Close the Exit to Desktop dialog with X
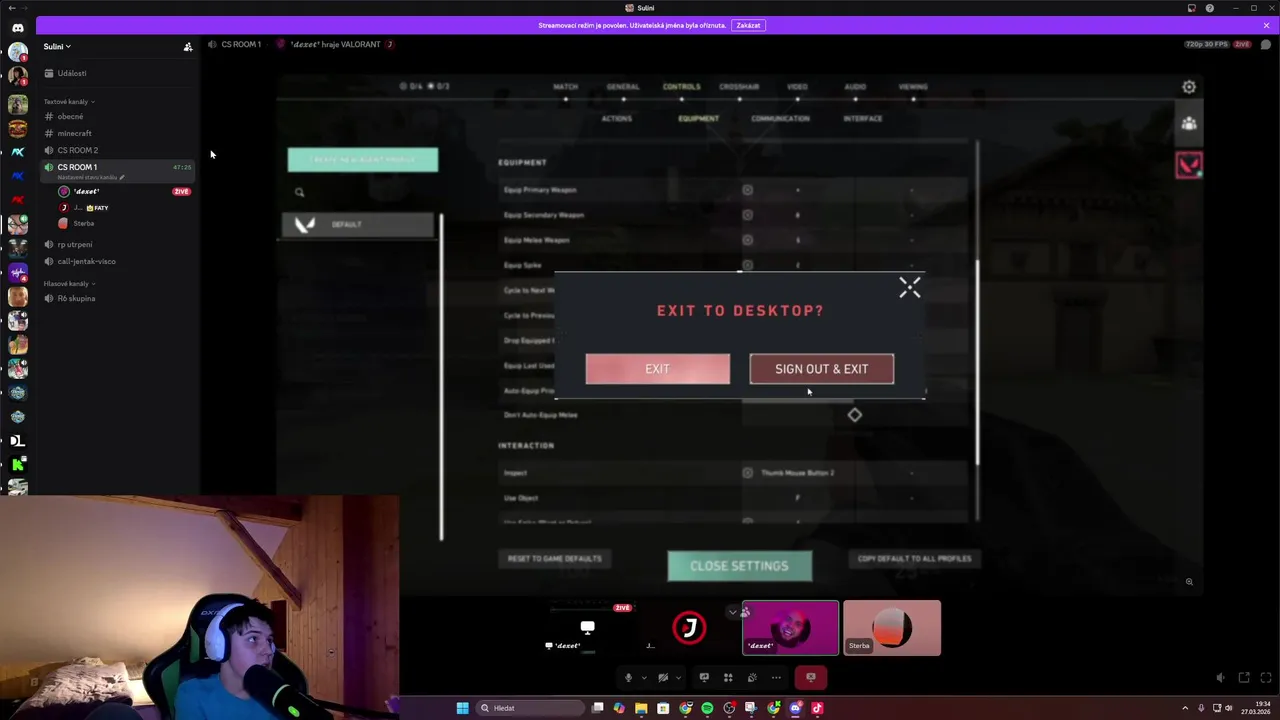Image resolution: width=1280 pixels, height=720 pixels. [909, 288]
